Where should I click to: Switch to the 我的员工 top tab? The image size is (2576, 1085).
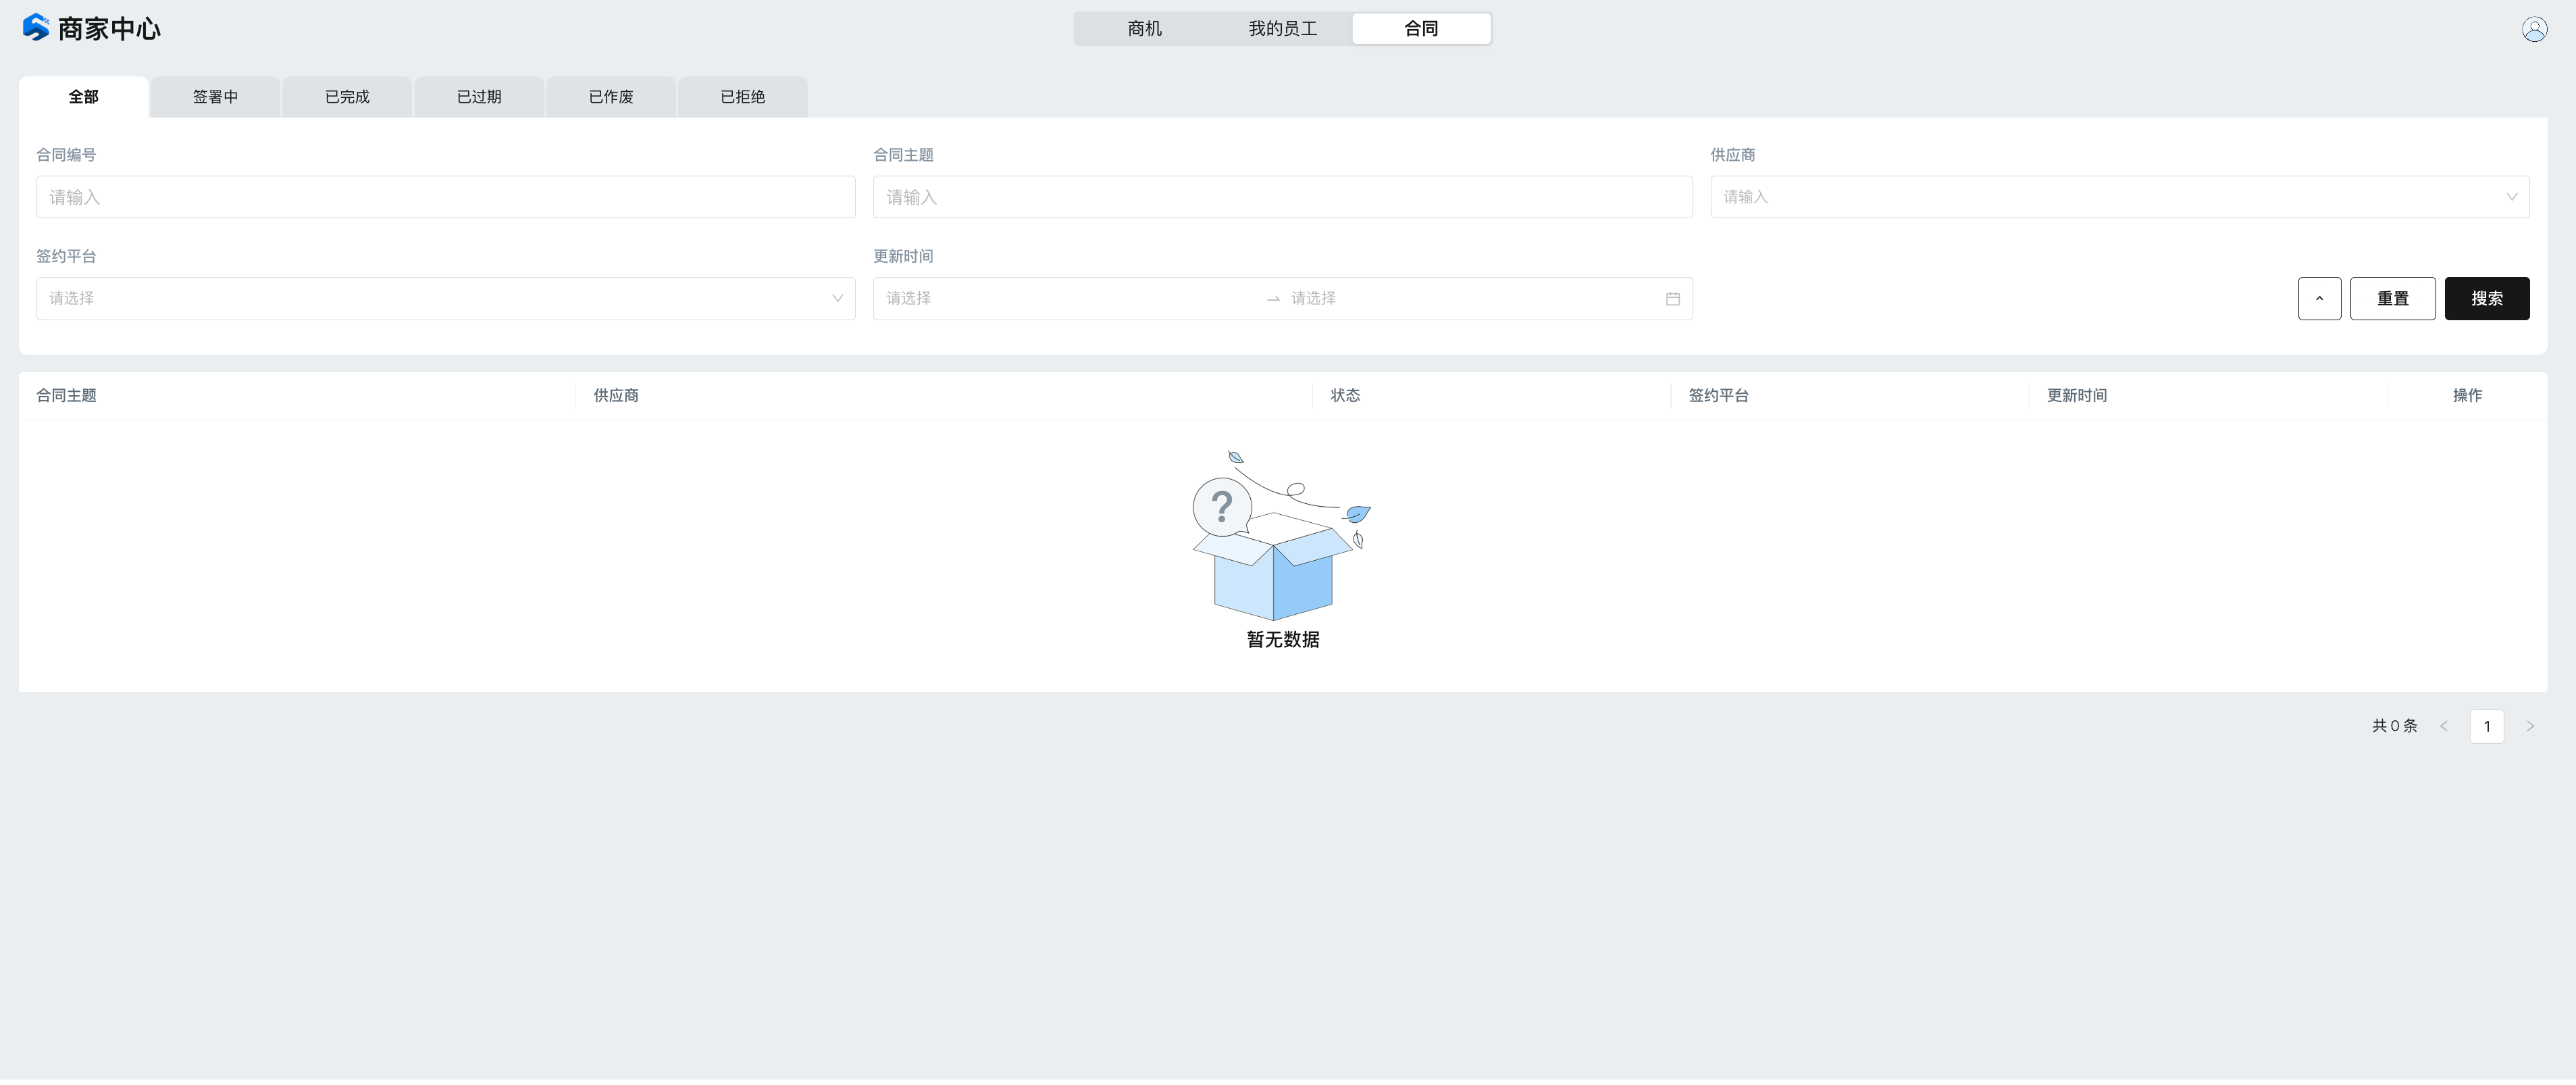pyautogui.click(x=1282, y=29)
